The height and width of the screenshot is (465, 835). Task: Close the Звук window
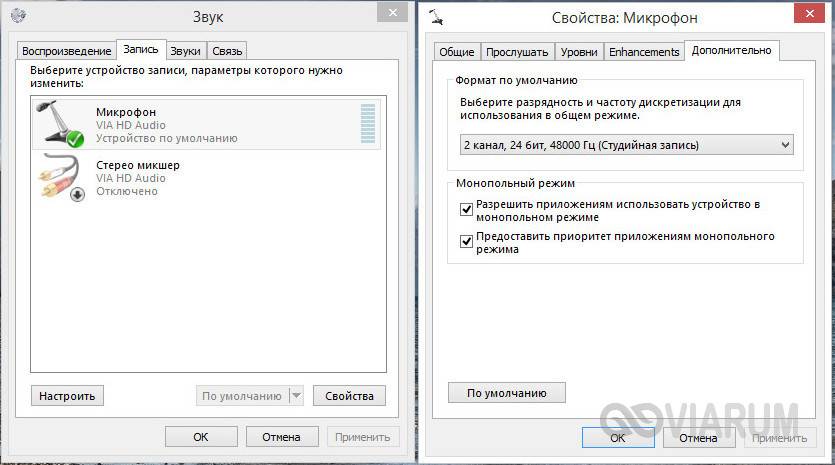[392, 11]
